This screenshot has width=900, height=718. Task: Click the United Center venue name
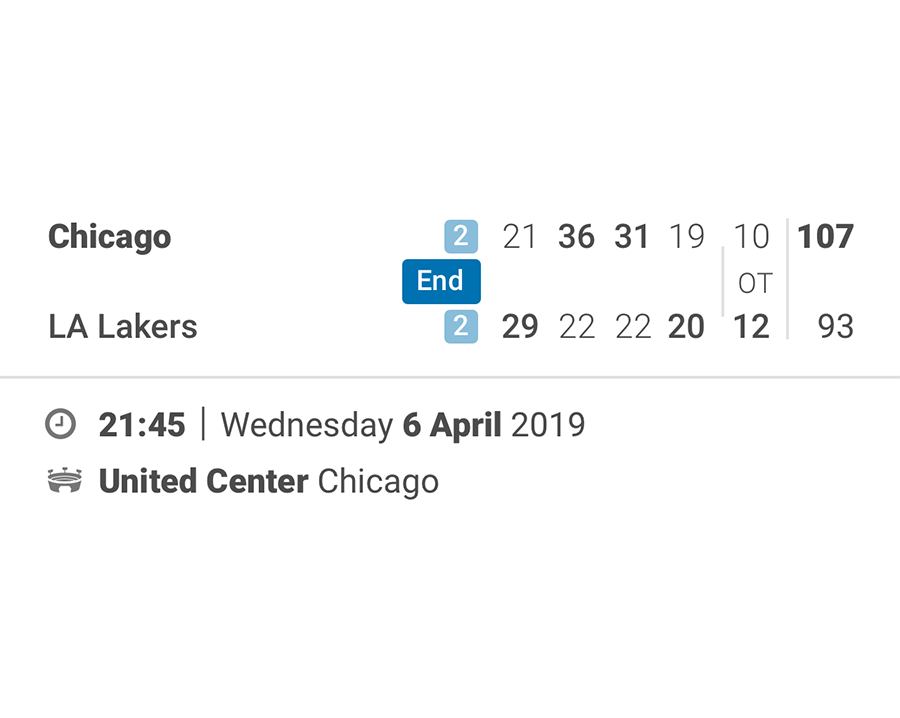(x=201, y=481)
